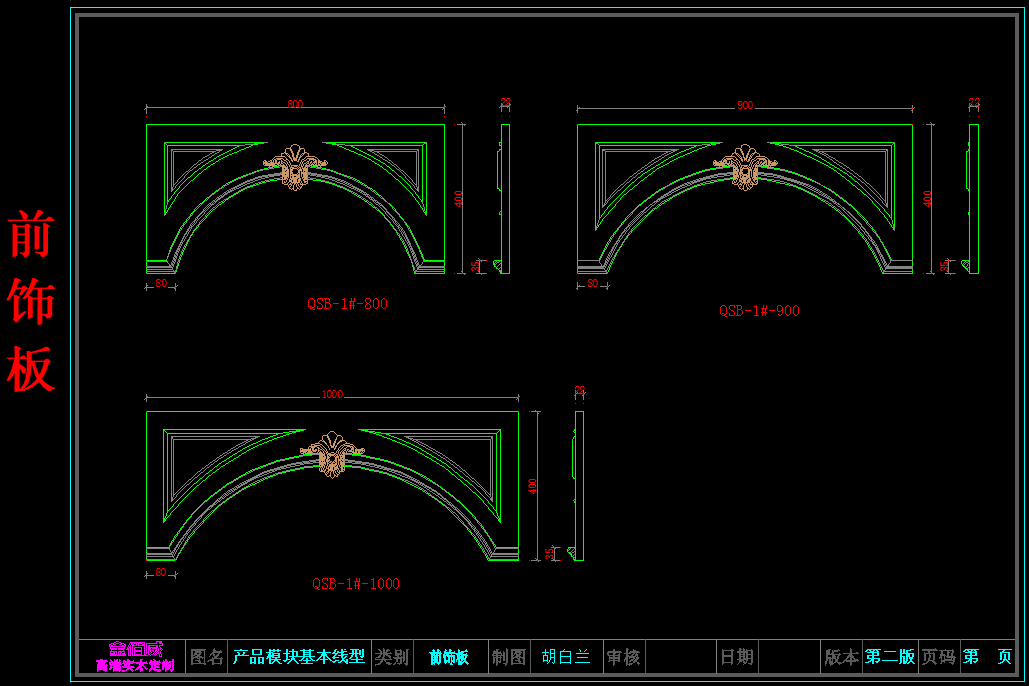
Task: Click the 900 width dimension text
Action: (745, 106)
